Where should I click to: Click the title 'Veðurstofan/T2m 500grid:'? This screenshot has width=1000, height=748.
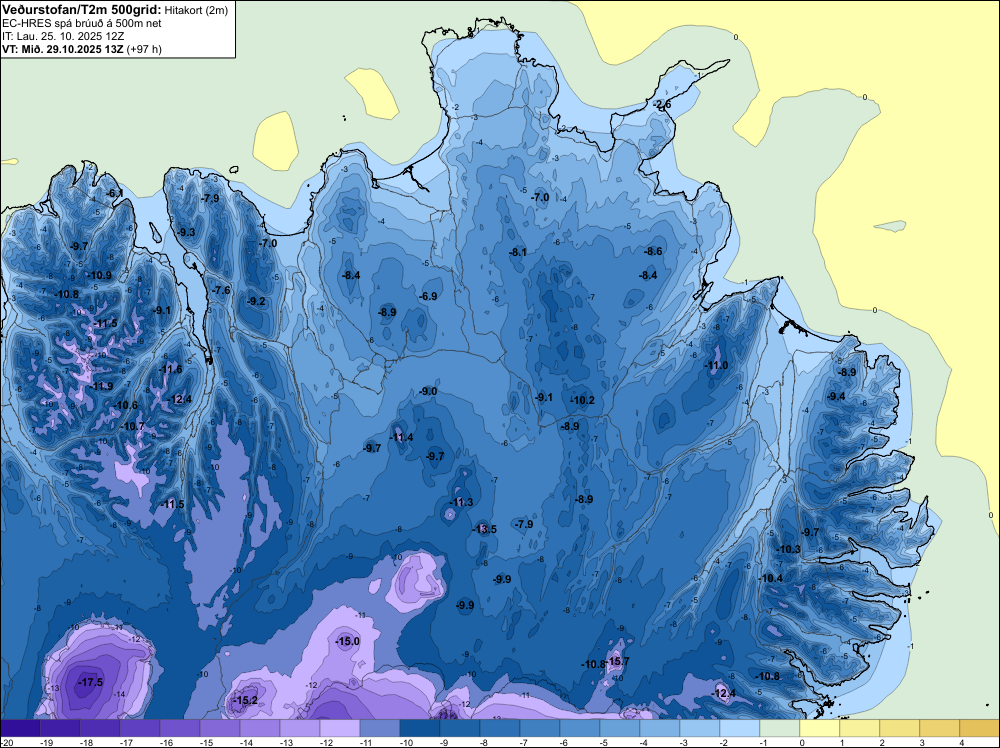[x=82, y=9]
